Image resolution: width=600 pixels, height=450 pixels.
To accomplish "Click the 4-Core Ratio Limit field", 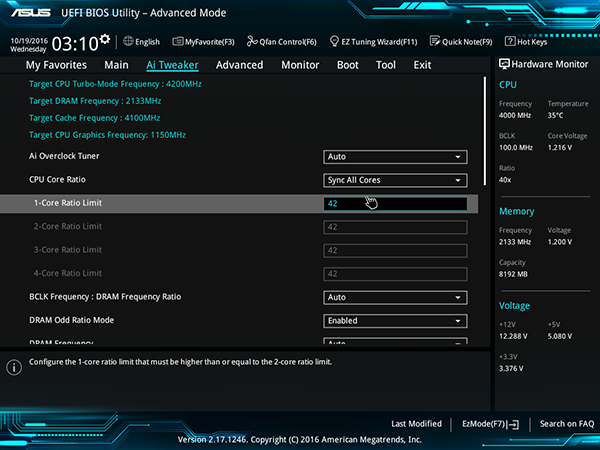I will pos(395,274).
